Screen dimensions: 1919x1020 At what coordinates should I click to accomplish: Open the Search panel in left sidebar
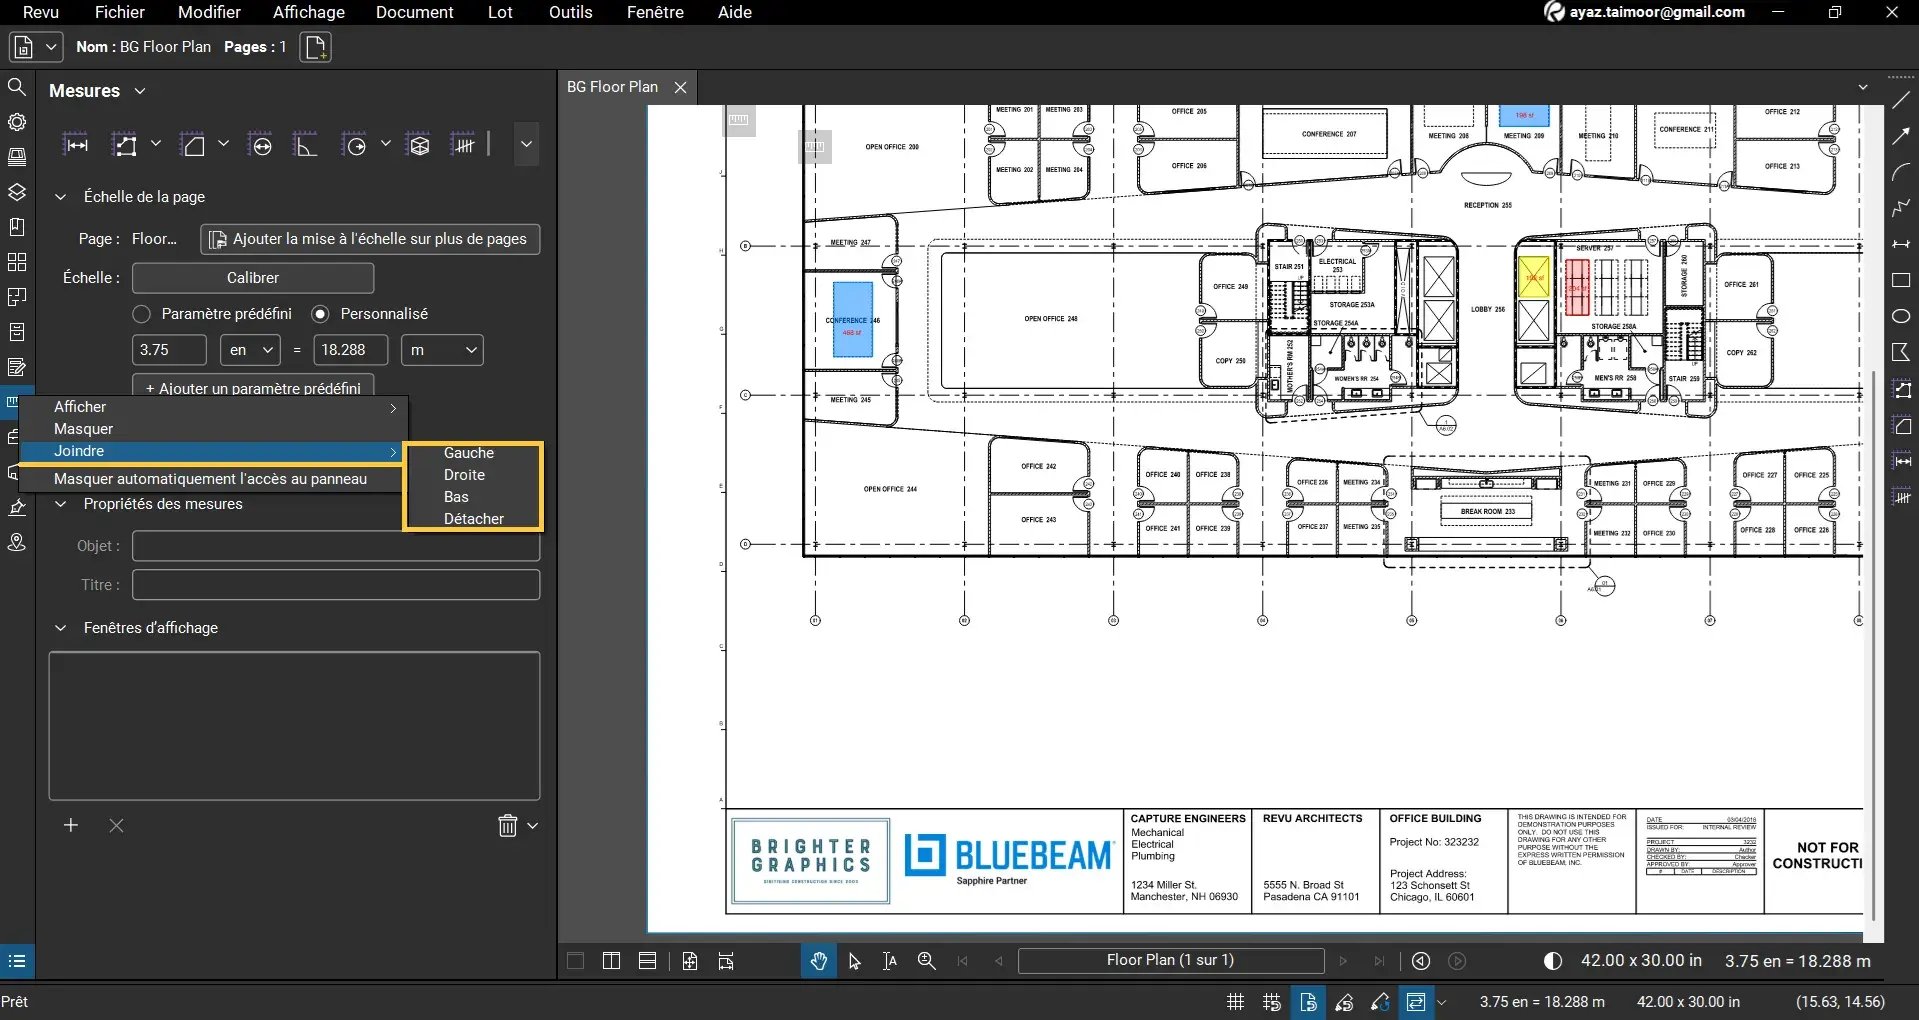pyautogui.click(x=17, y=88)
